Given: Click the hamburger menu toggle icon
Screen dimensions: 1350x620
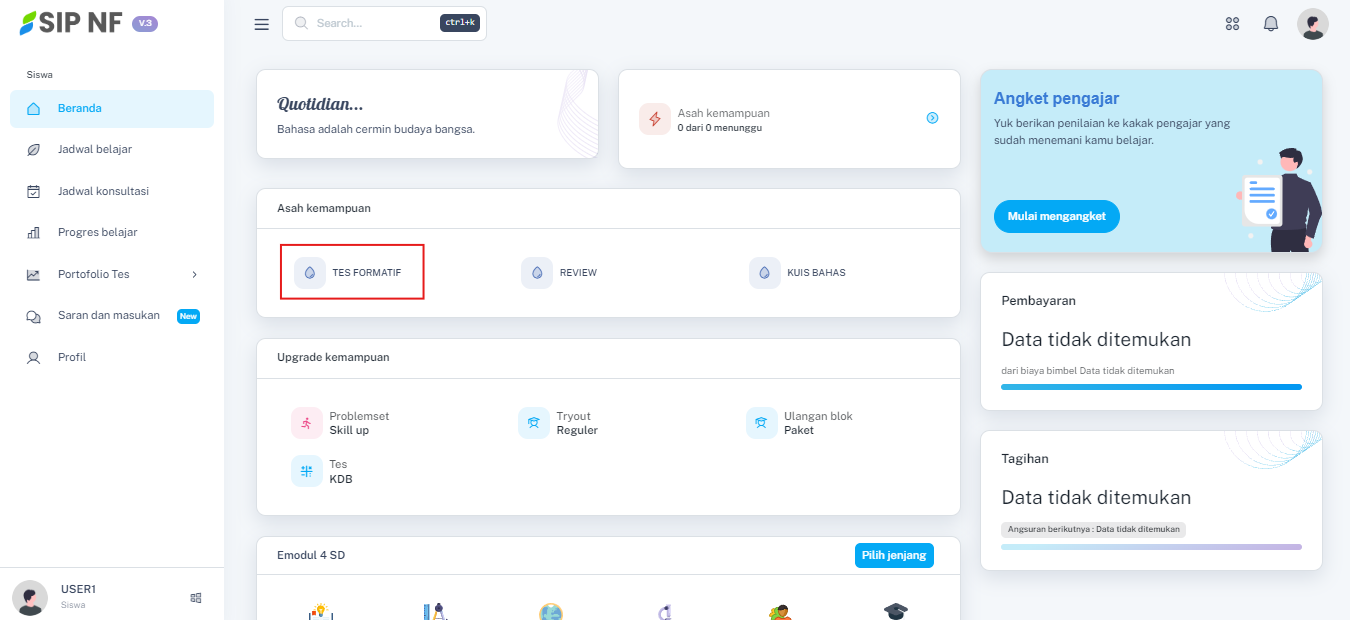Looking at the screenshot, I should (262, 24).
